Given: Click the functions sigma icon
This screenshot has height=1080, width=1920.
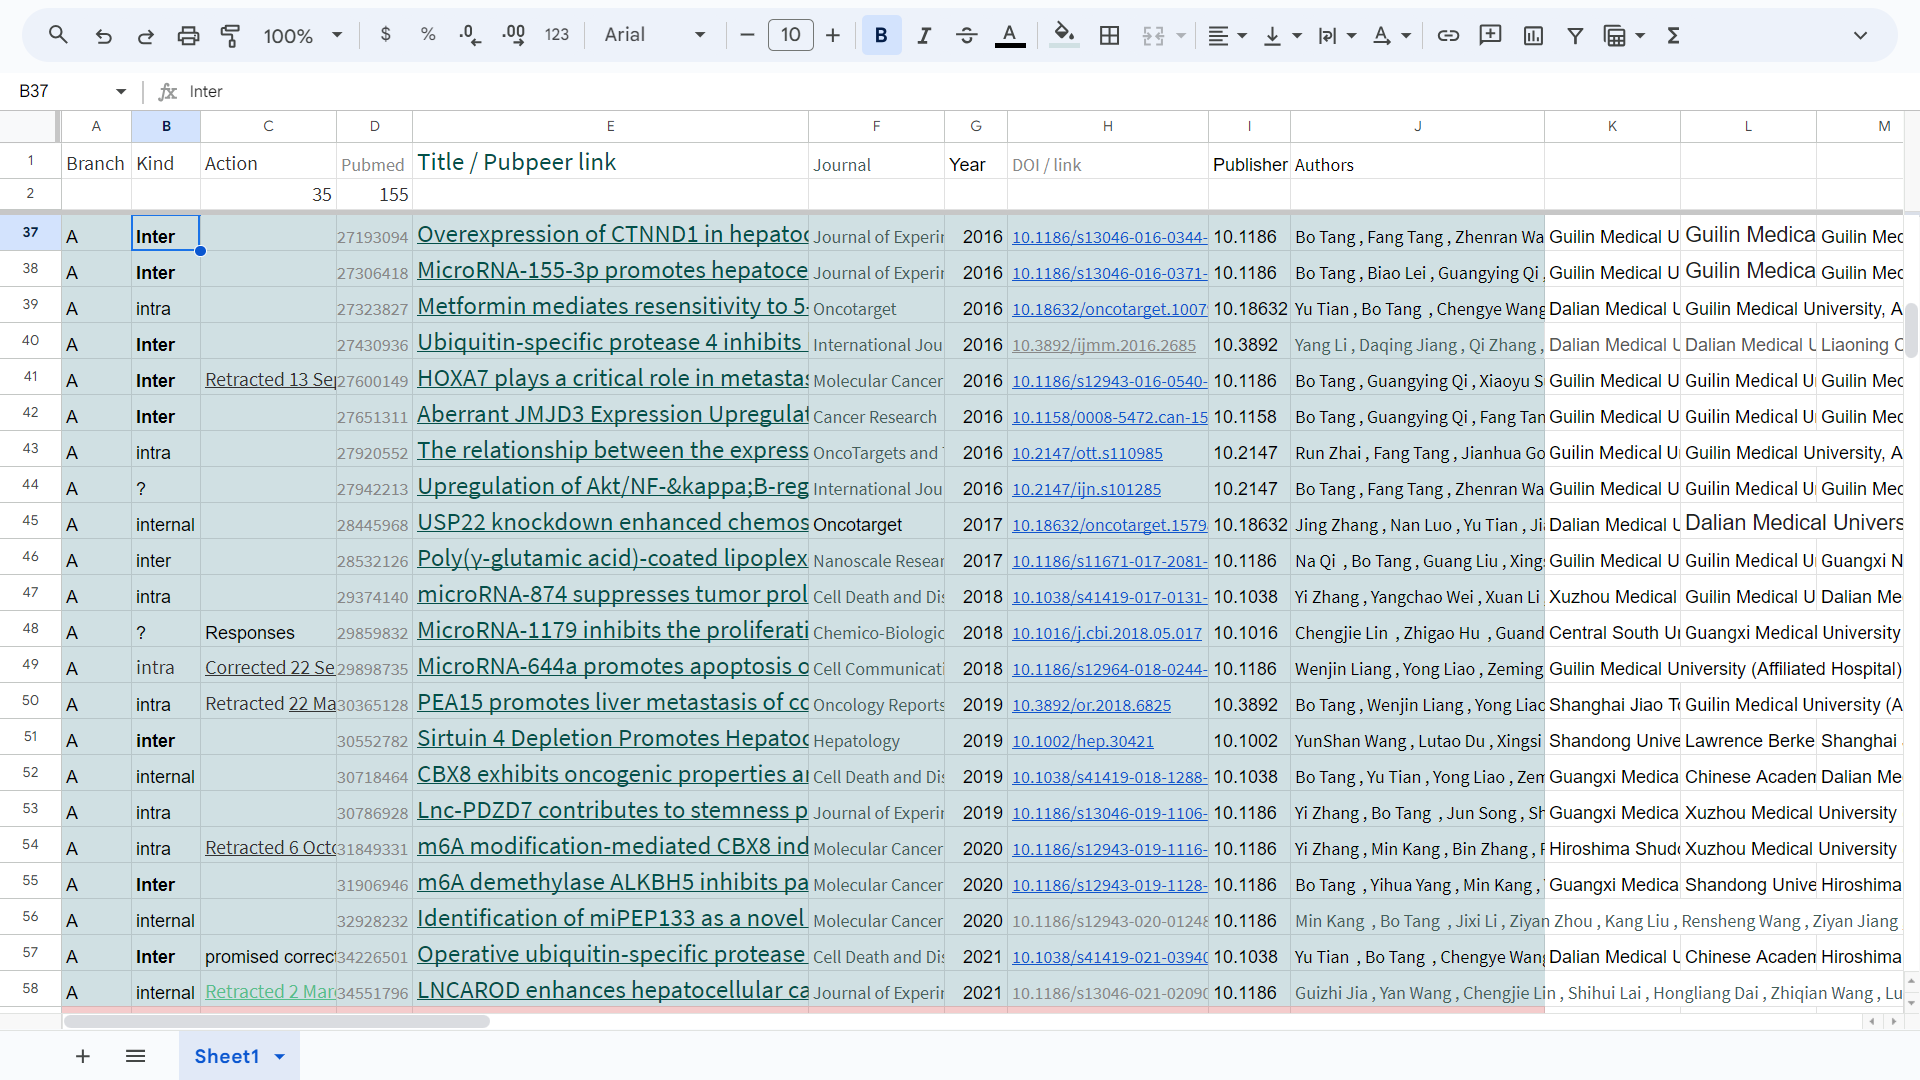Looking at the screenshot, I should 1673,36.
